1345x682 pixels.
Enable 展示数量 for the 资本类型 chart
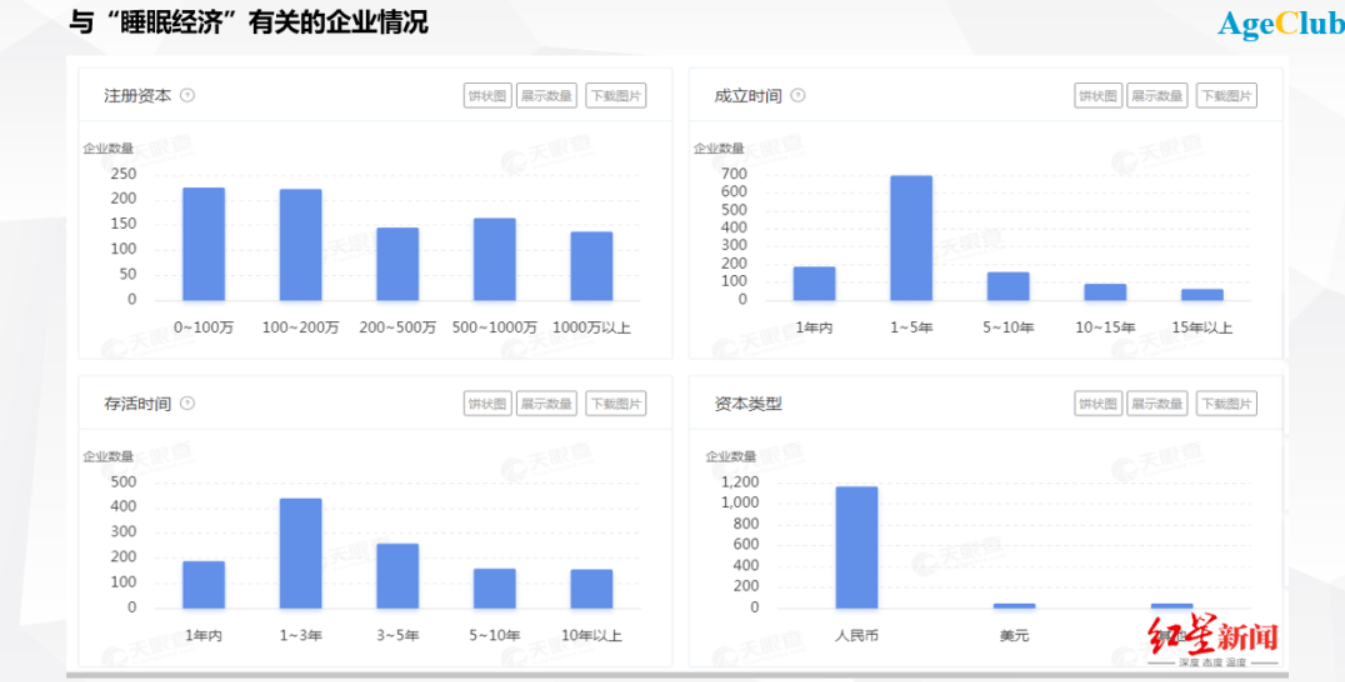[x=1157, y=403]
